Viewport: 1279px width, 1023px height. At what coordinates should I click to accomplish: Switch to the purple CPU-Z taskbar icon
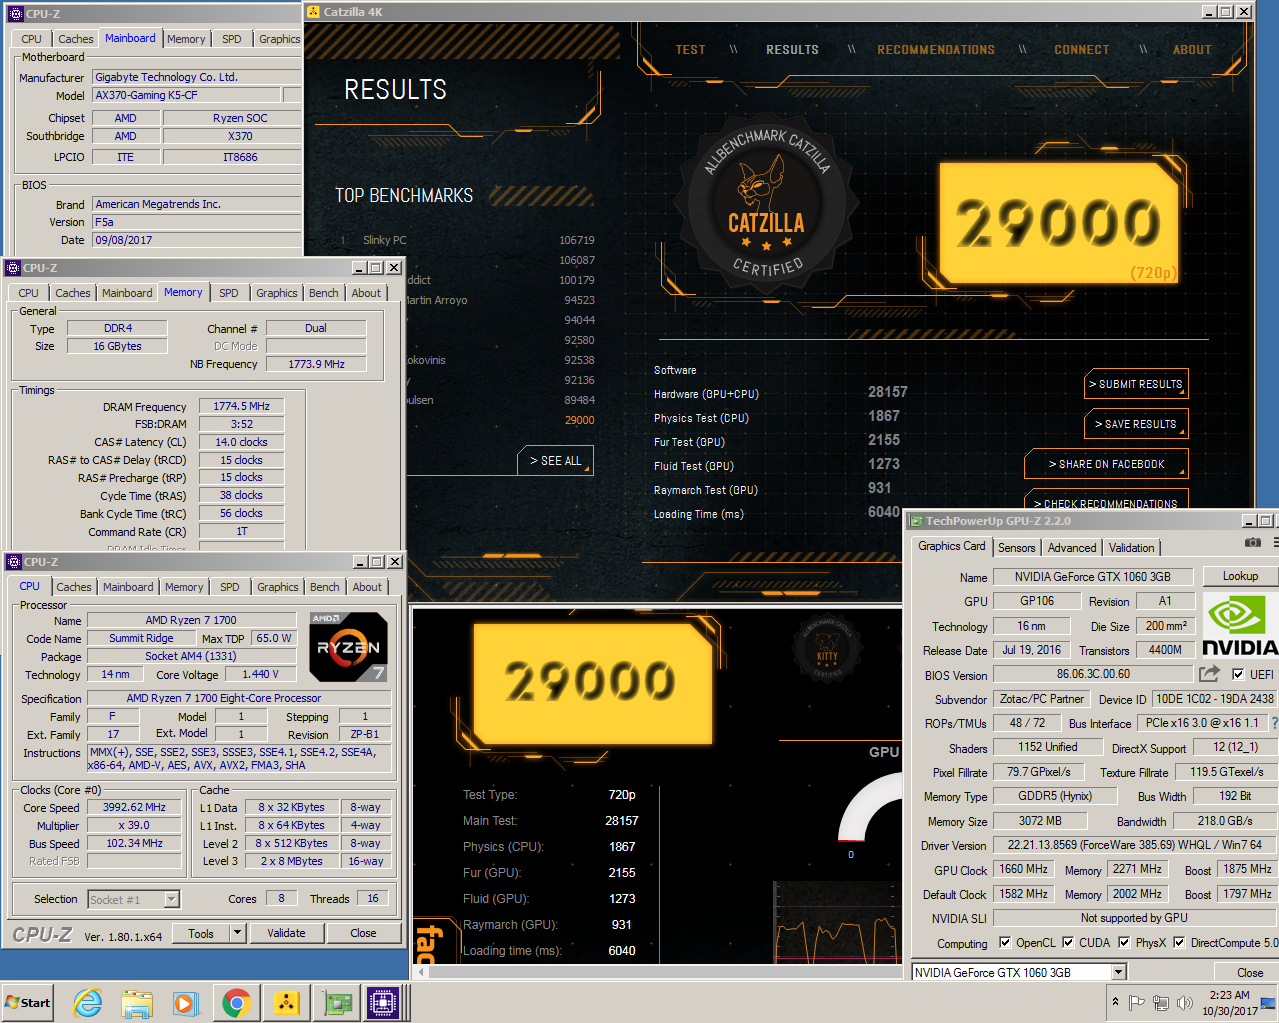coord(383,1002)
